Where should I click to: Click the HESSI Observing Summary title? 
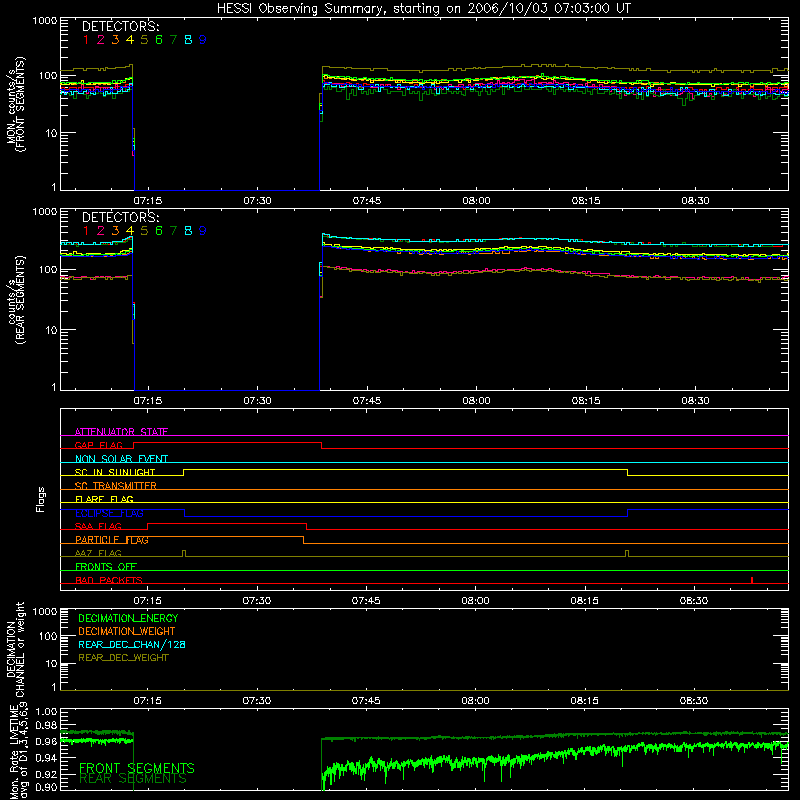click(x=423, y=8)
